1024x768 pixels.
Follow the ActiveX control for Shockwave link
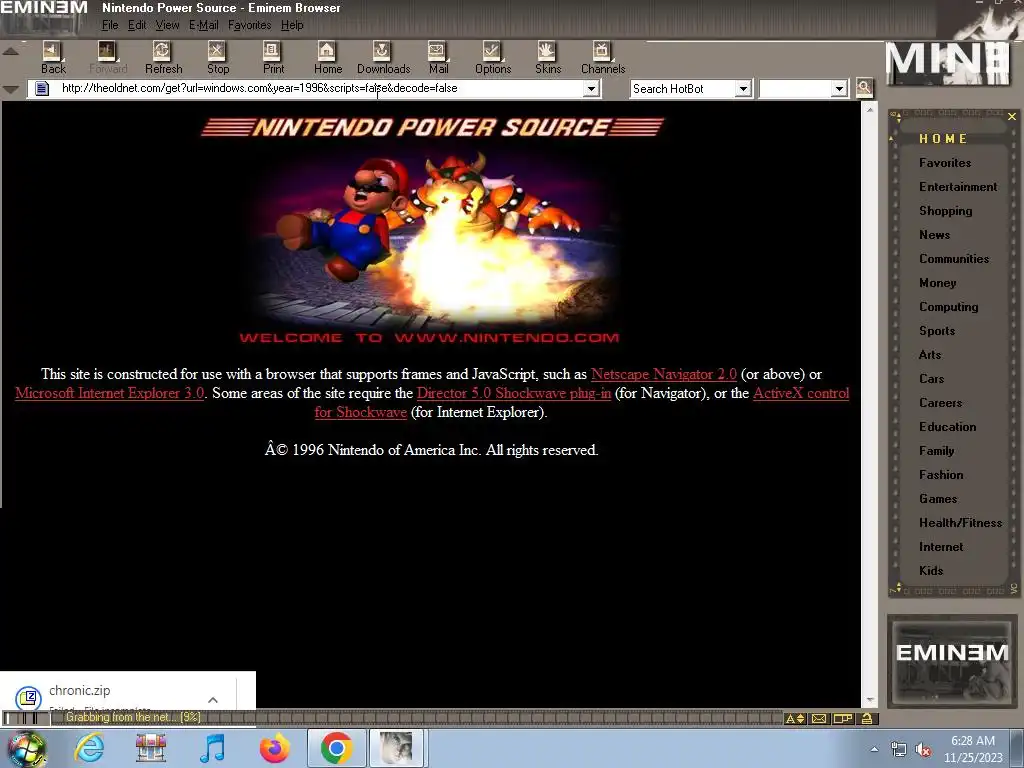pos(801,393)
